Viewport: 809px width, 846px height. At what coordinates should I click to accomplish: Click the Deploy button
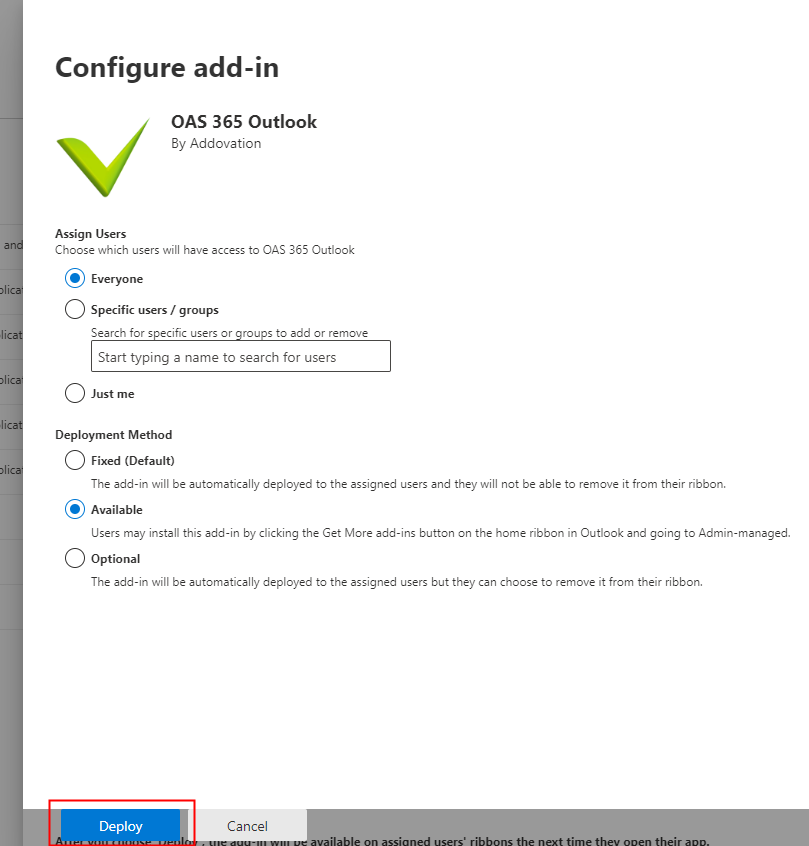point(120,825)
